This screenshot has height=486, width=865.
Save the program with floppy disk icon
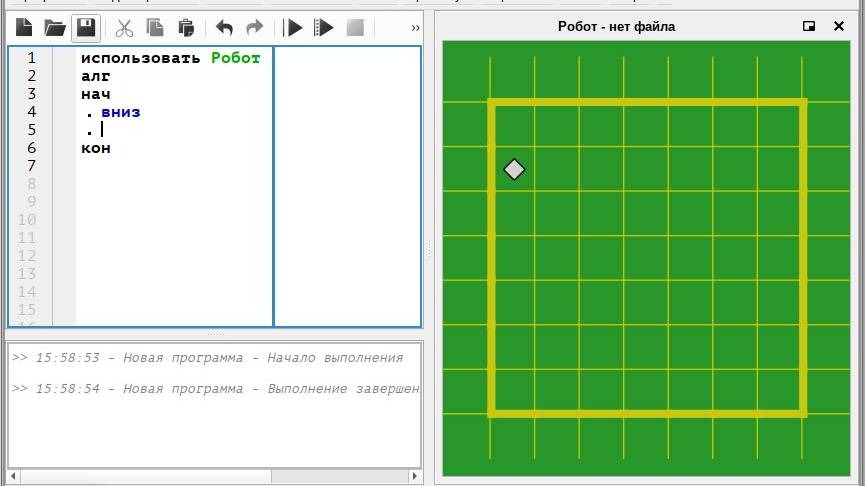tap(86, 28)
